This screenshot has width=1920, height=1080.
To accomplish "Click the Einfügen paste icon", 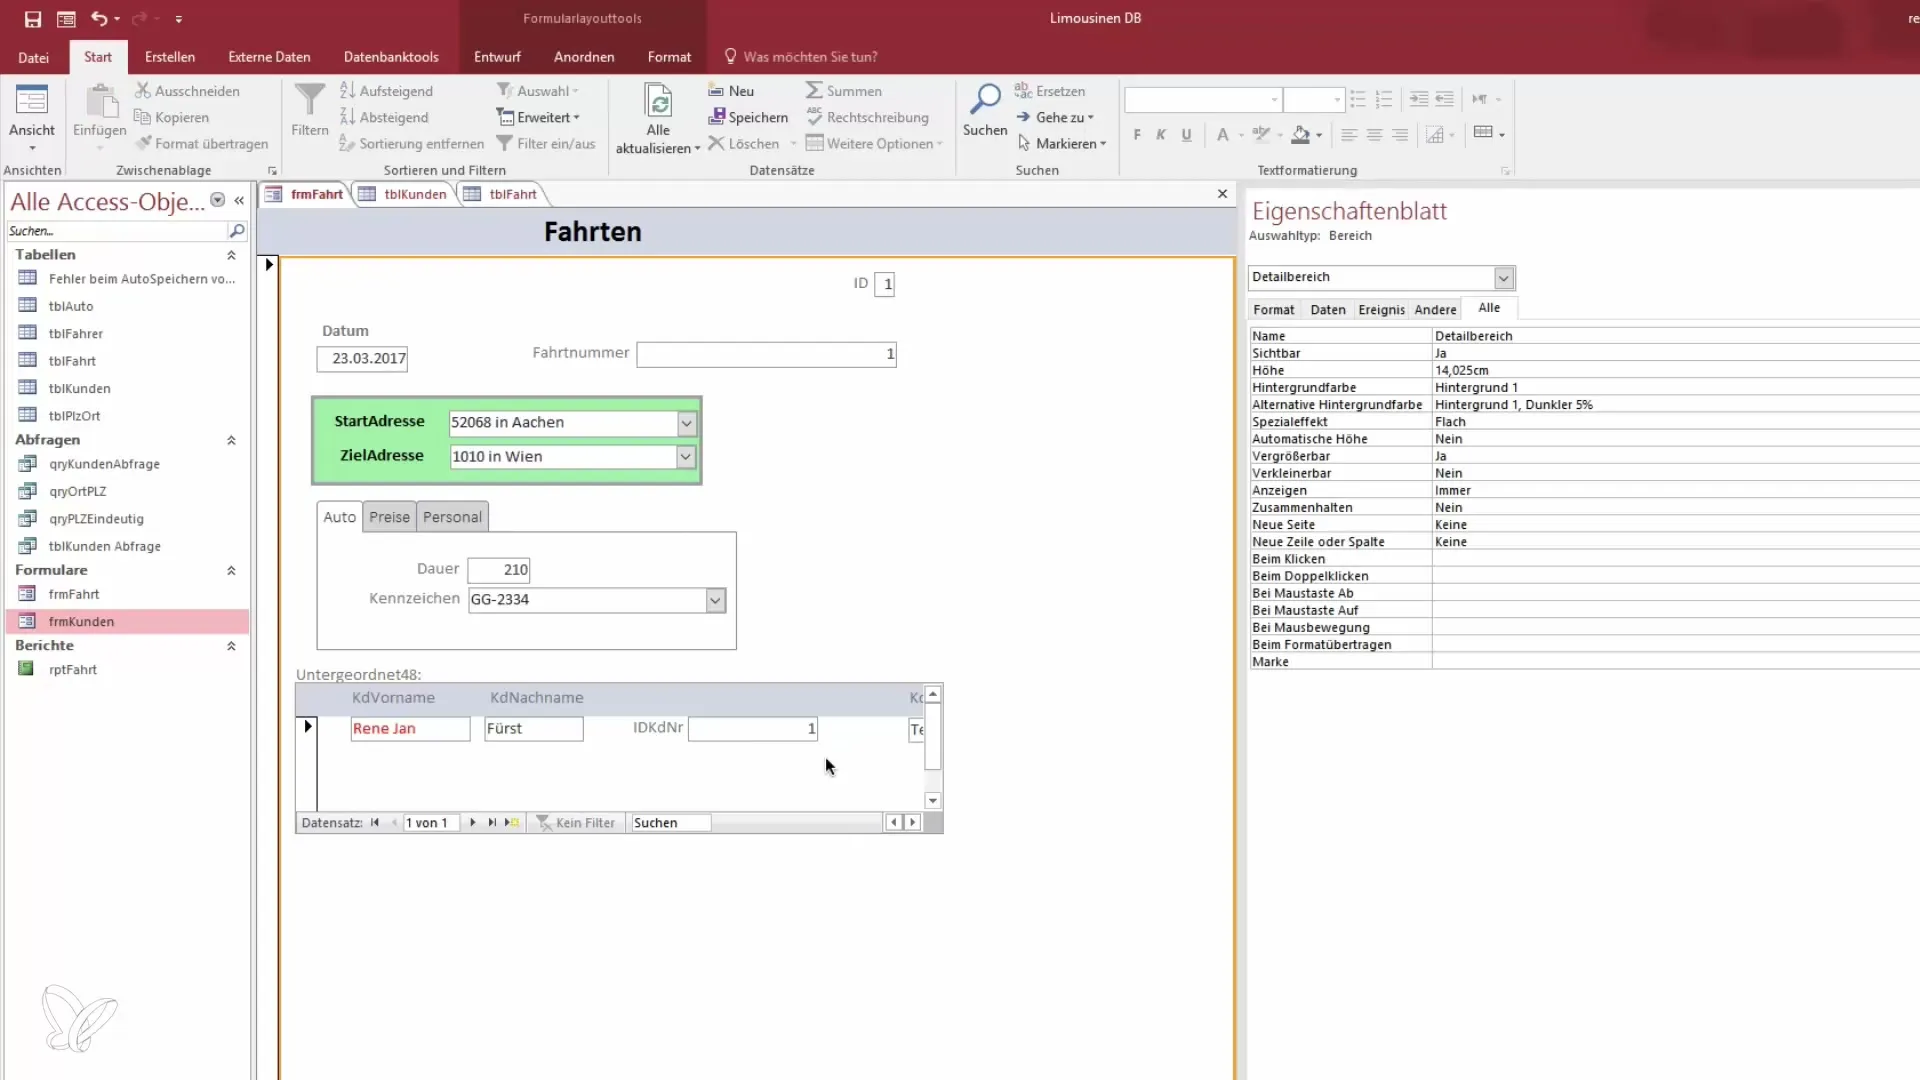I will point(100,101).
